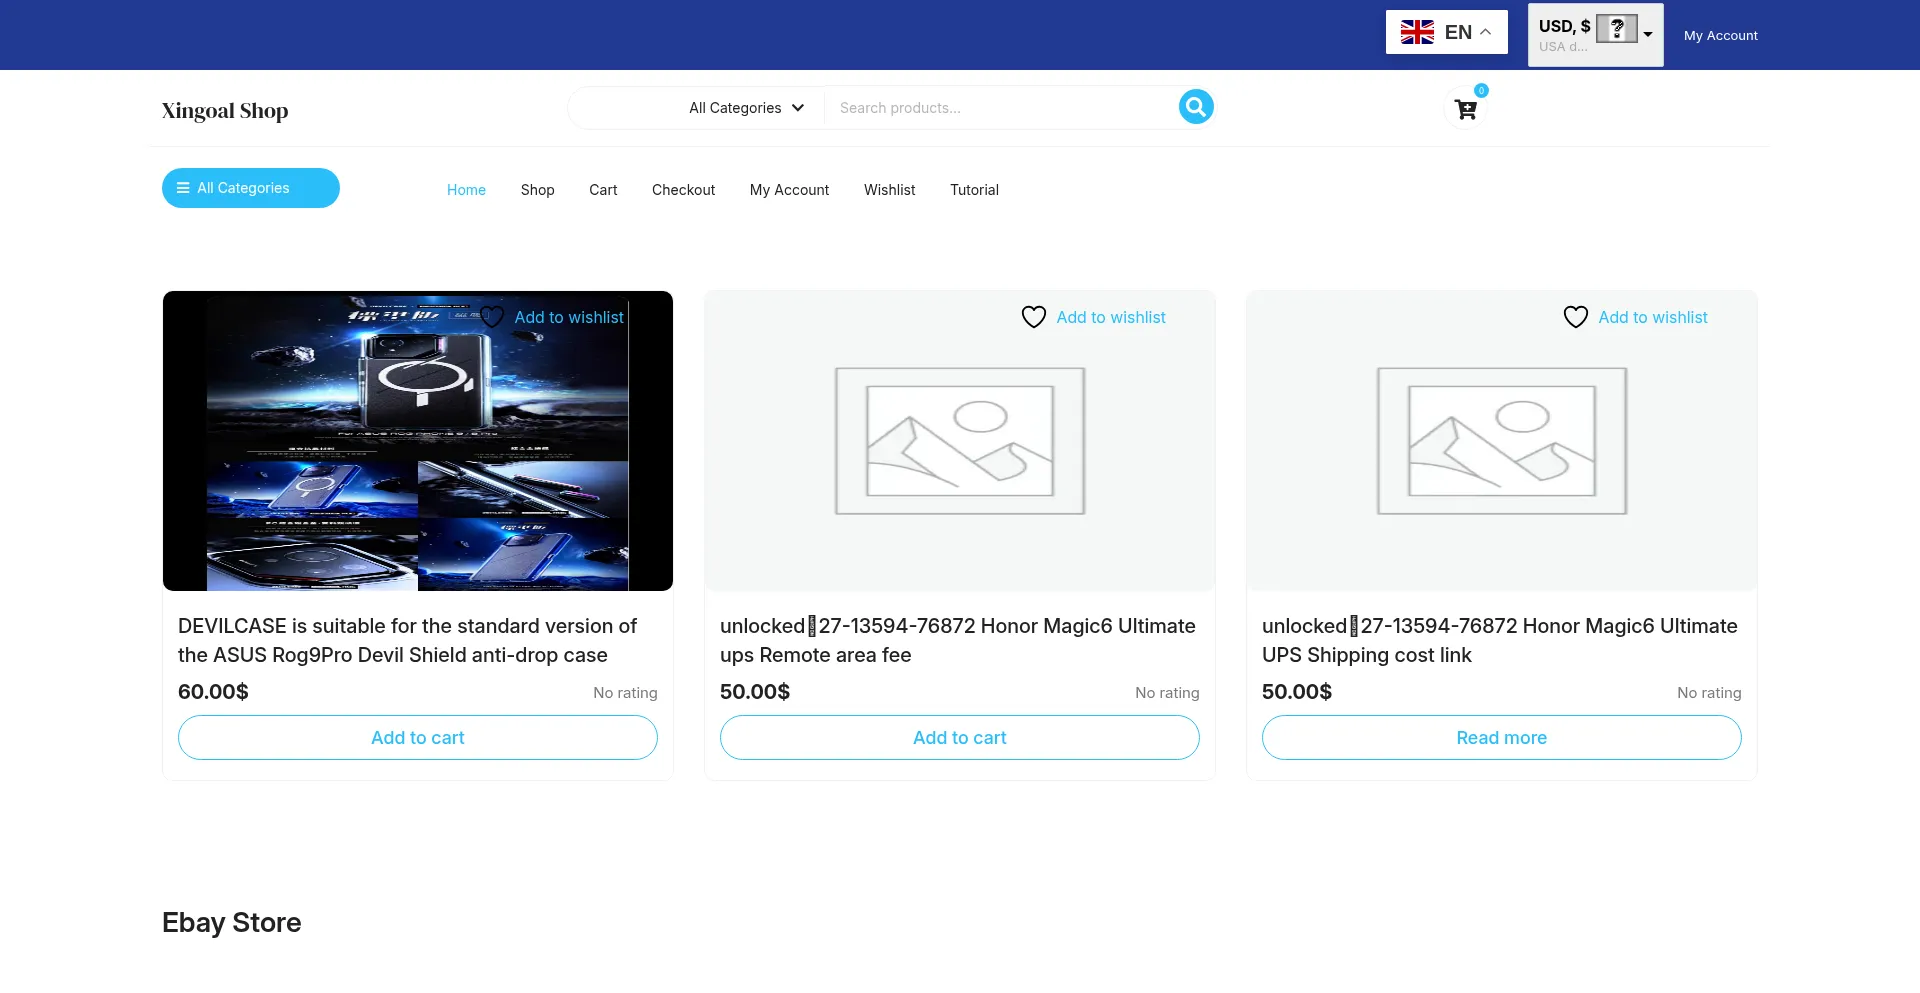Add DEVILCASE anti-drop case to cart
The height and width of the screenshot is (993, 1920).
418,738
